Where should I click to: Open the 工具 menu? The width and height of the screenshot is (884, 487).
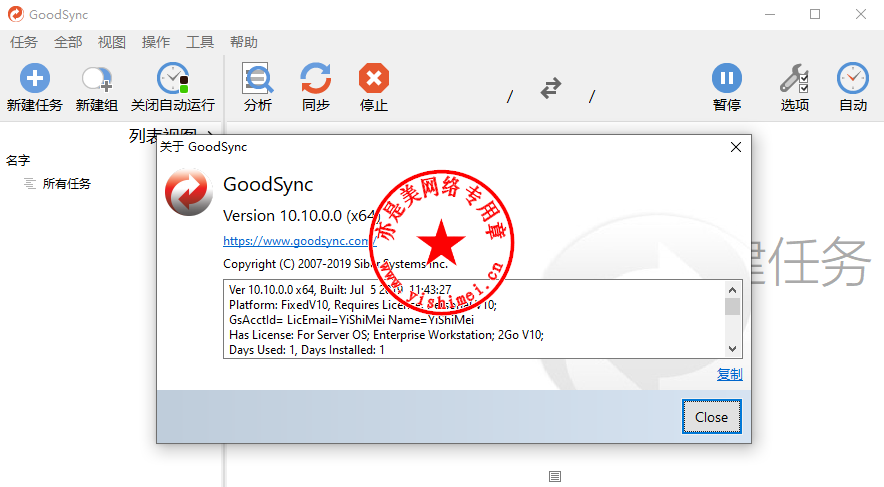coord(200,42)
